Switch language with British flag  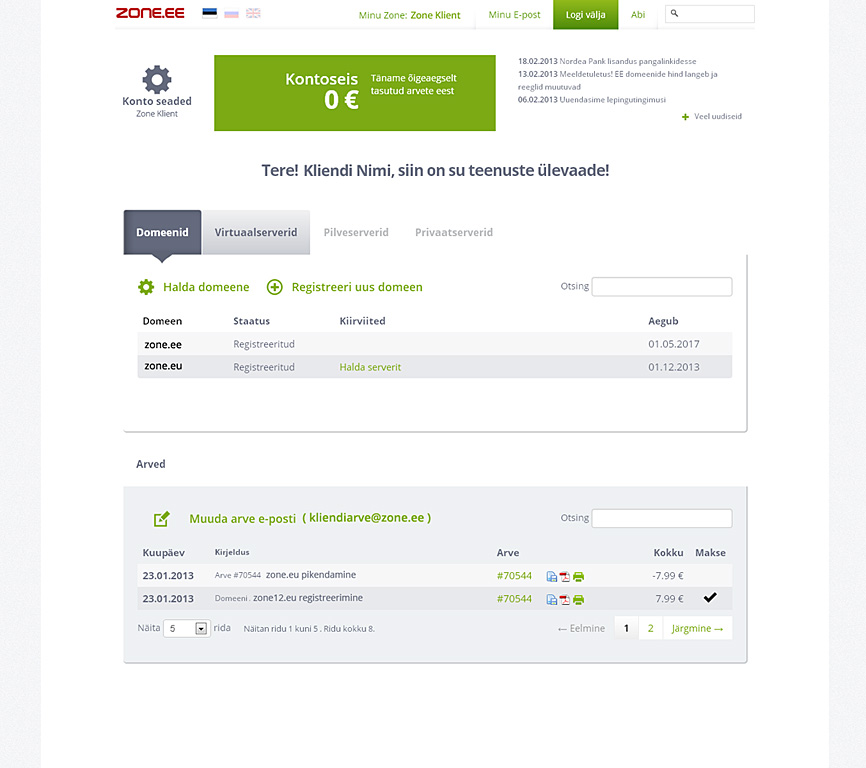coord(253,13)
